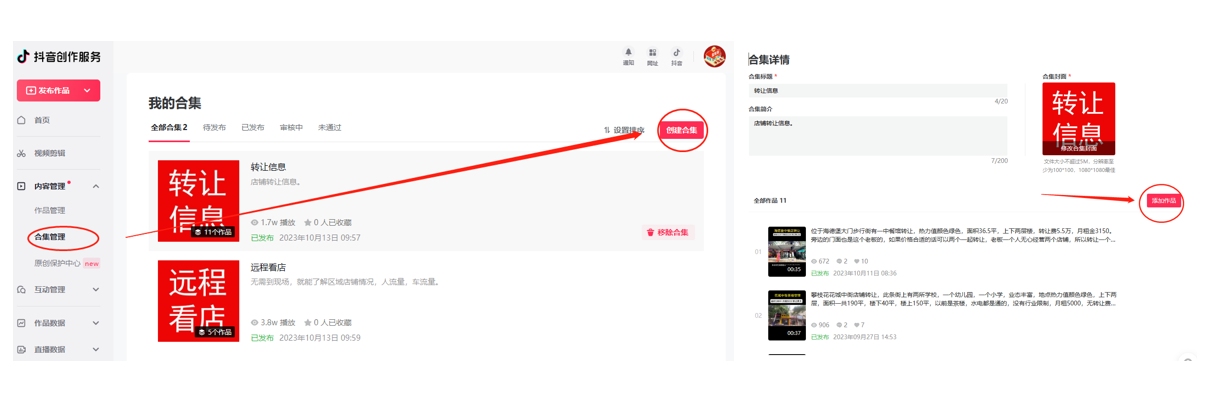Open the 抖音 icon in header
Screen dimensions: 1220x407
click(677, 53)
